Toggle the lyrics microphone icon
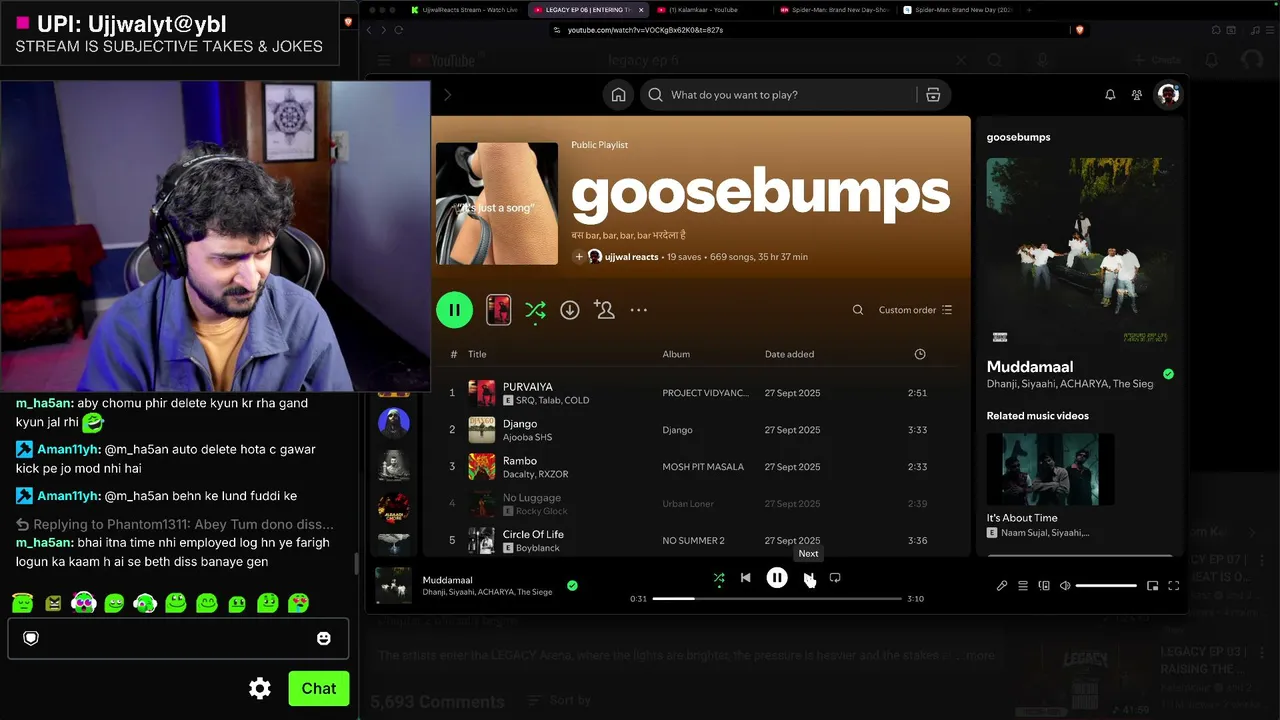 (x=1002, y=586)
